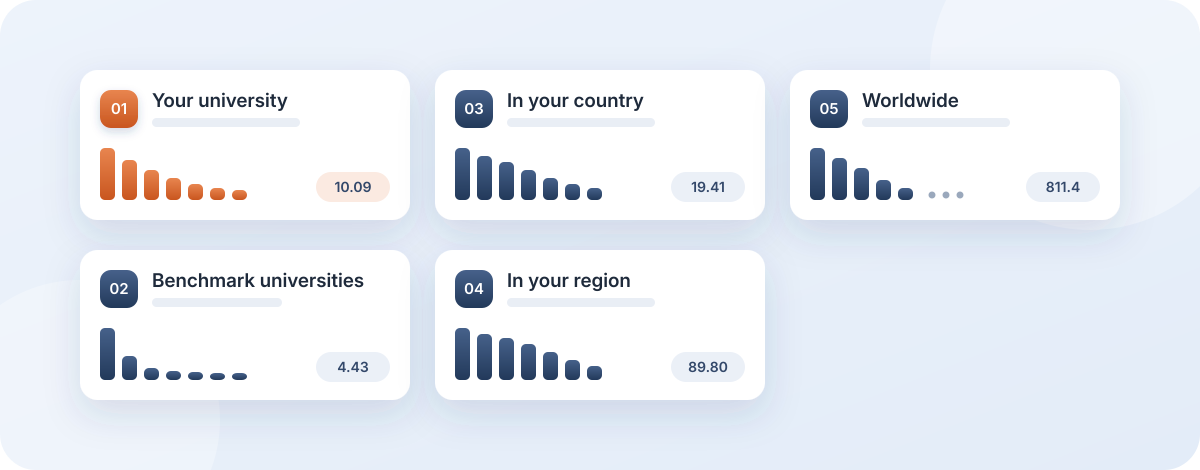Click the three dots in Worldwide chart
This screenshot has height=470, width=1200.
click(945, 195)
